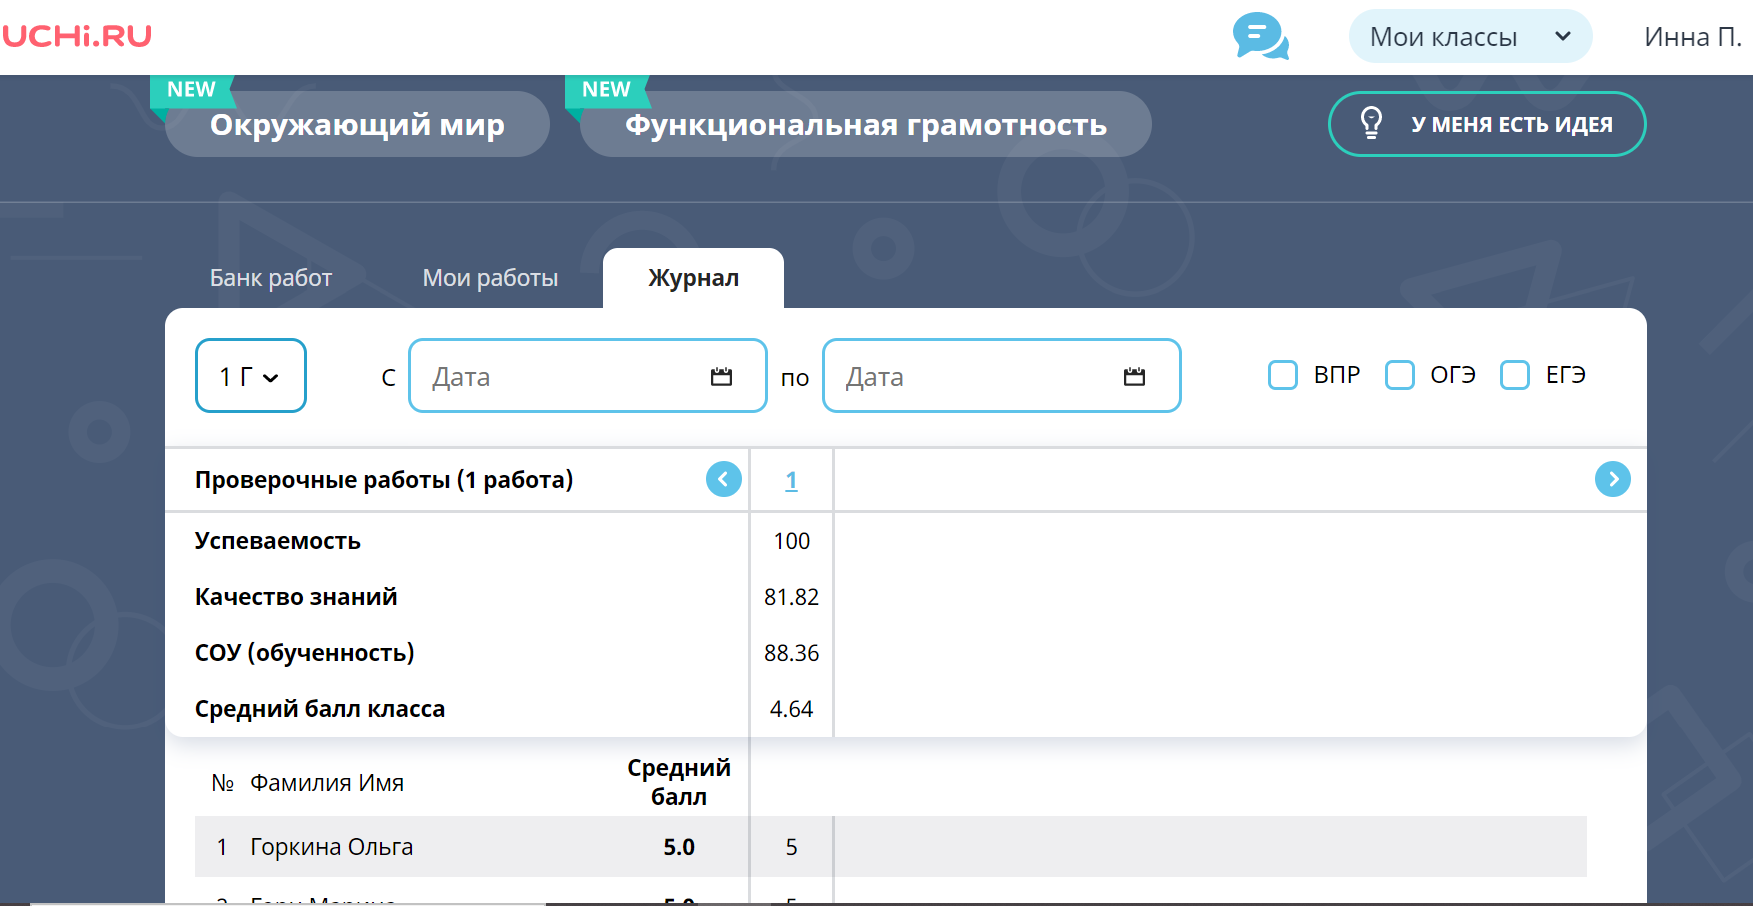The height and width of the screenshot is (906, 1753).
Task: Click calendar icon in start date field
Action: click(x=721, y=377)
